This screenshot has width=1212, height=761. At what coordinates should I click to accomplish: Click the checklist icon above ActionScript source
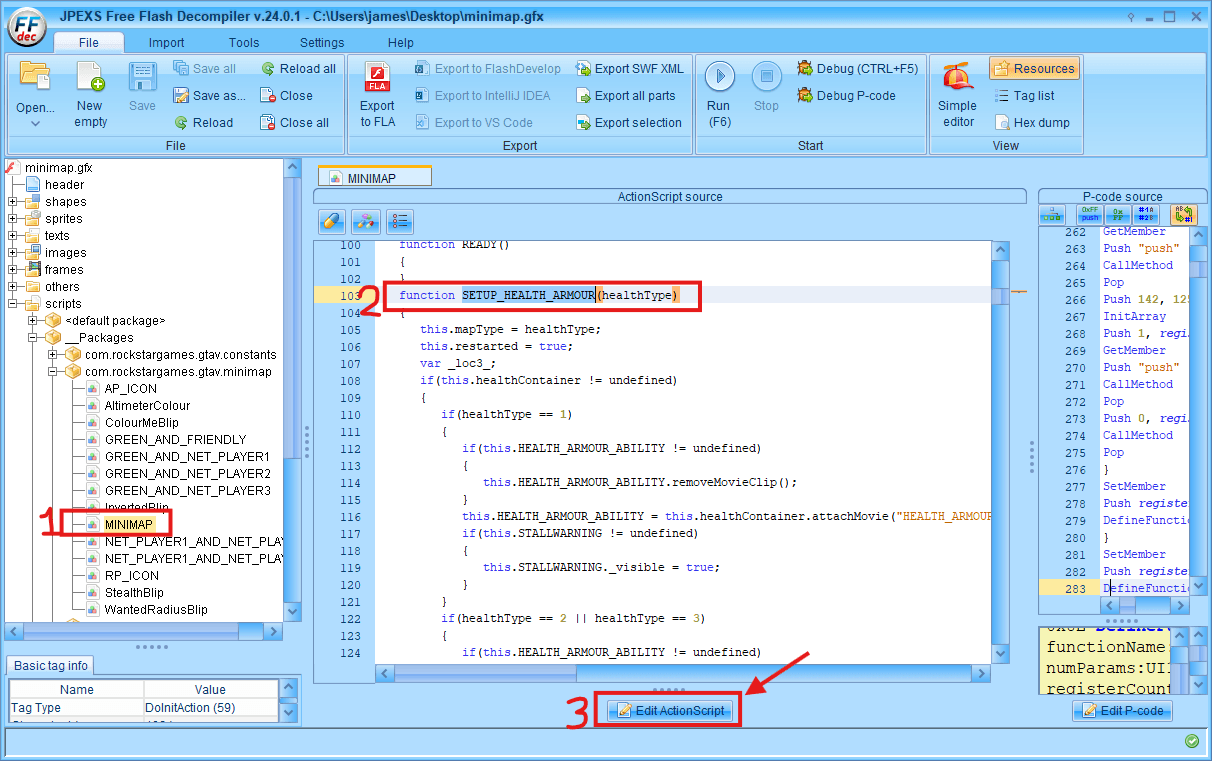coord(399,221)
